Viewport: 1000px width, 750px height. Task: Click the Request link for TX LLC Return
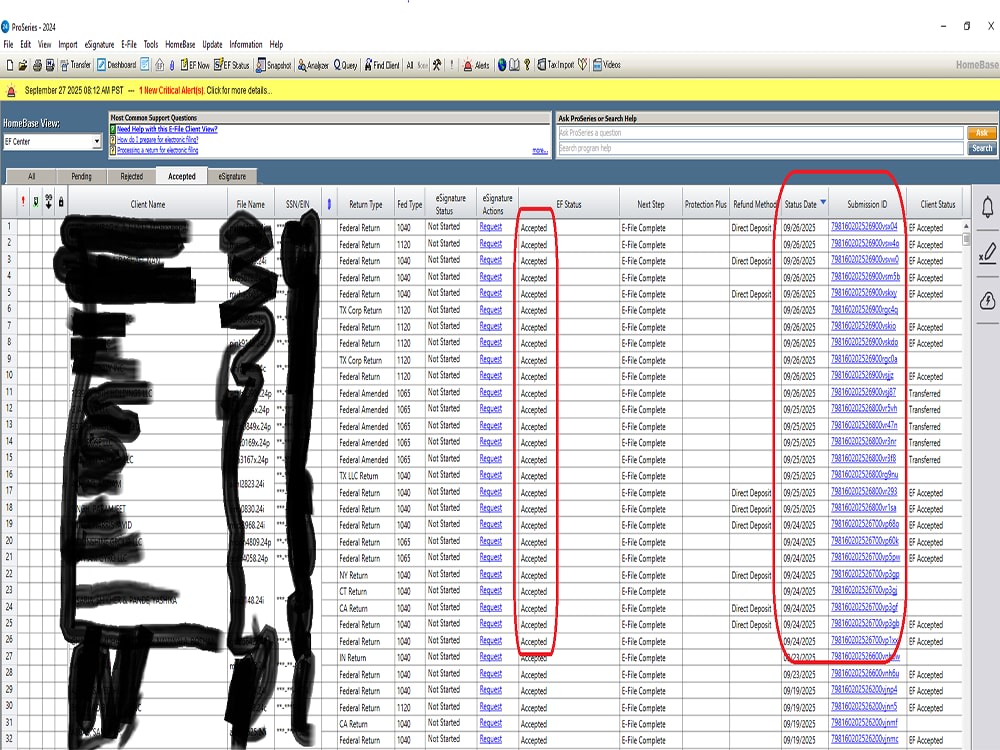coord(490,475)
